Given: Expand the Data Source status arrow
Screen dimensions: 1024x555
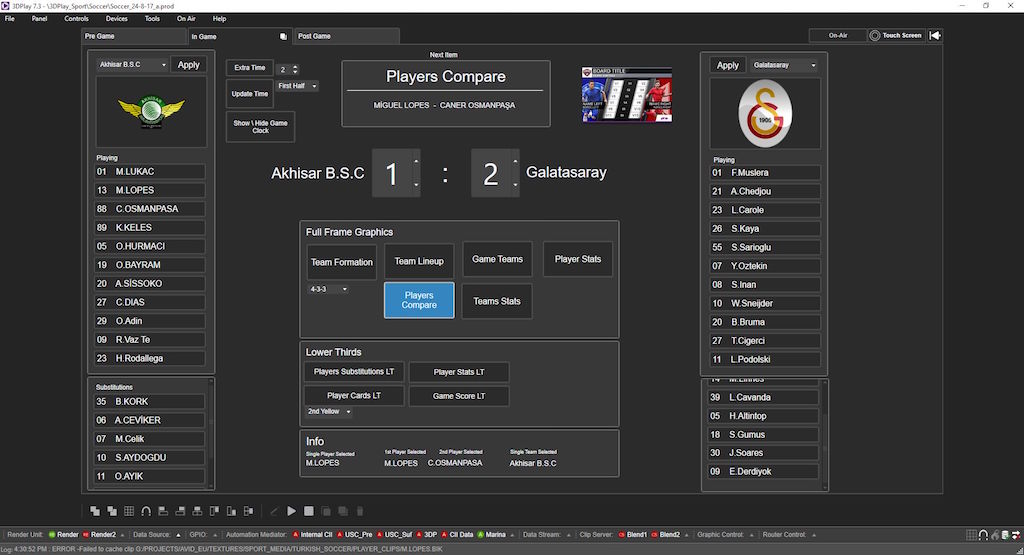Looking at the screenshot, I should (178, 535).
